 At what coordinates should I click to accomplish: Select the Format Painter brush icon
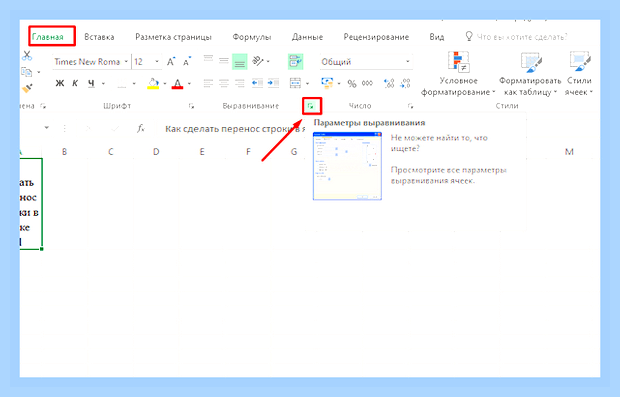[27, 88]
